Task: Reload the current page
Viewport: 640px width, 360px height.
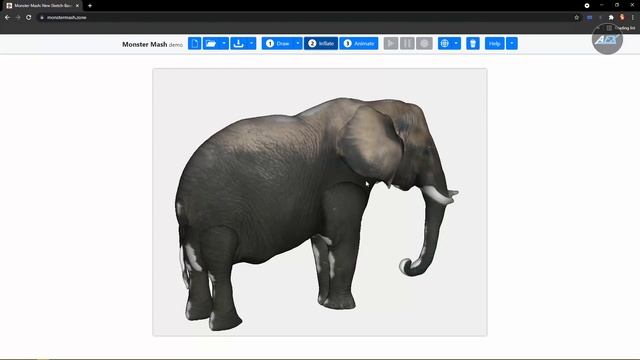Action: coord(29,18)
